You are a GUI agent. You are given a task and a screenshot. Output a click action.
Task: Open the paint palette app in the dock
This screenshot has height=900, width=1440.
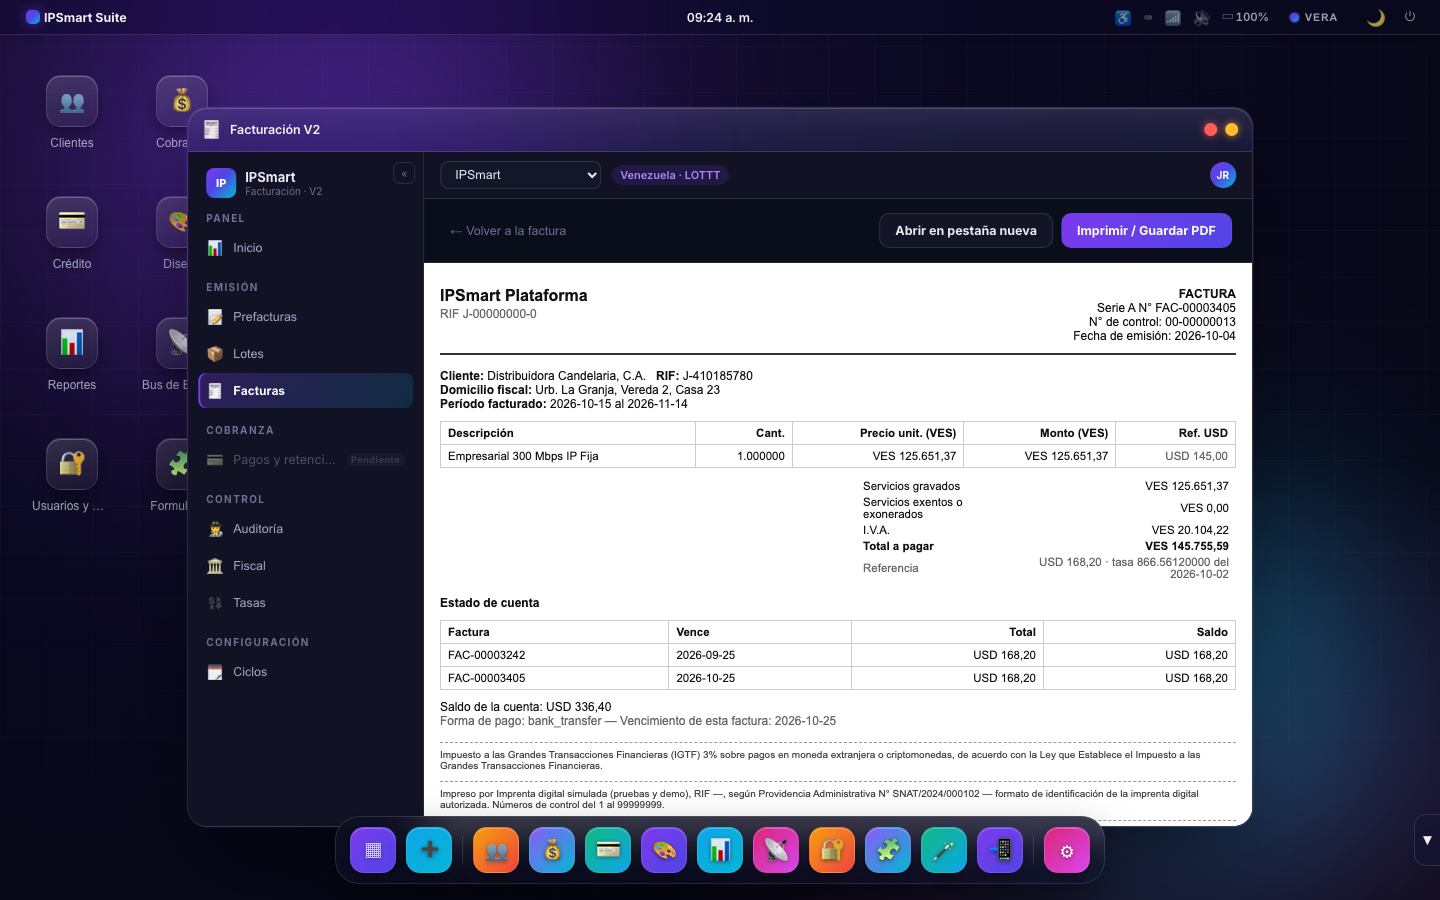(664, 851)
